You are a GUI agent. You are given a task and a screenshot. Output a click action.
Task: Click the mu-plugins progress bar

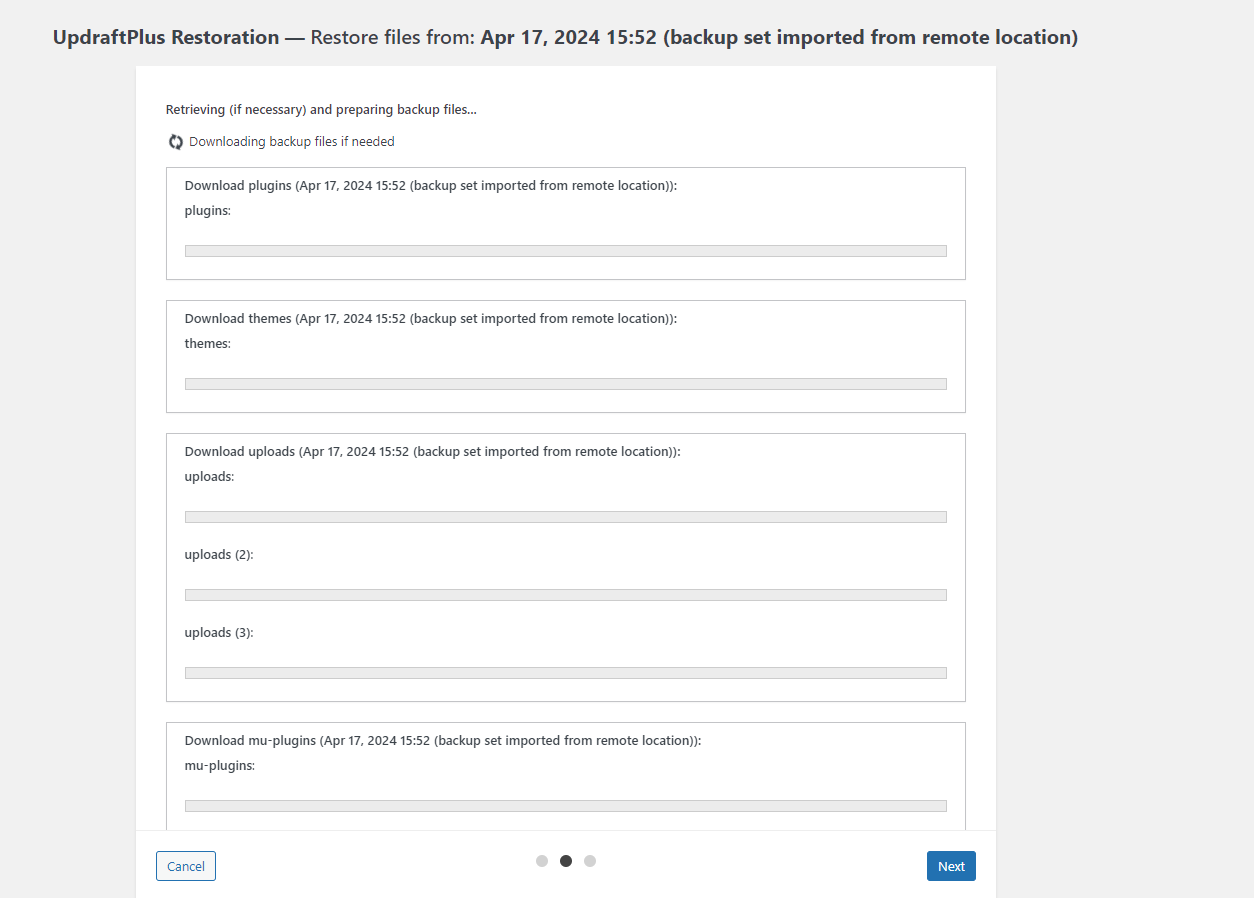(x=566, y=806)
